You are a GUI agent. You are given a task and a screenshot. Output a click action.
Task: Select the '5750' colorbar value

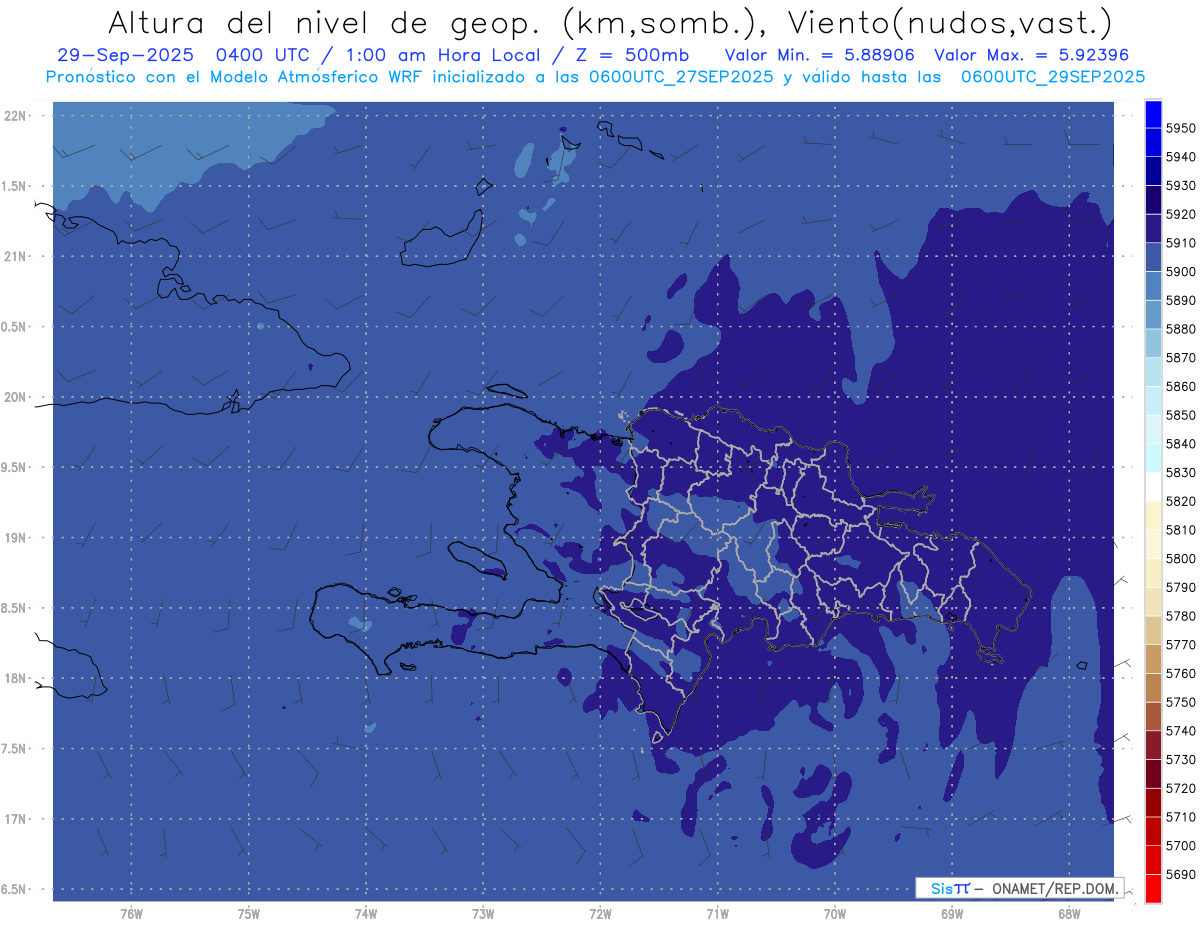coord(1180,702)
